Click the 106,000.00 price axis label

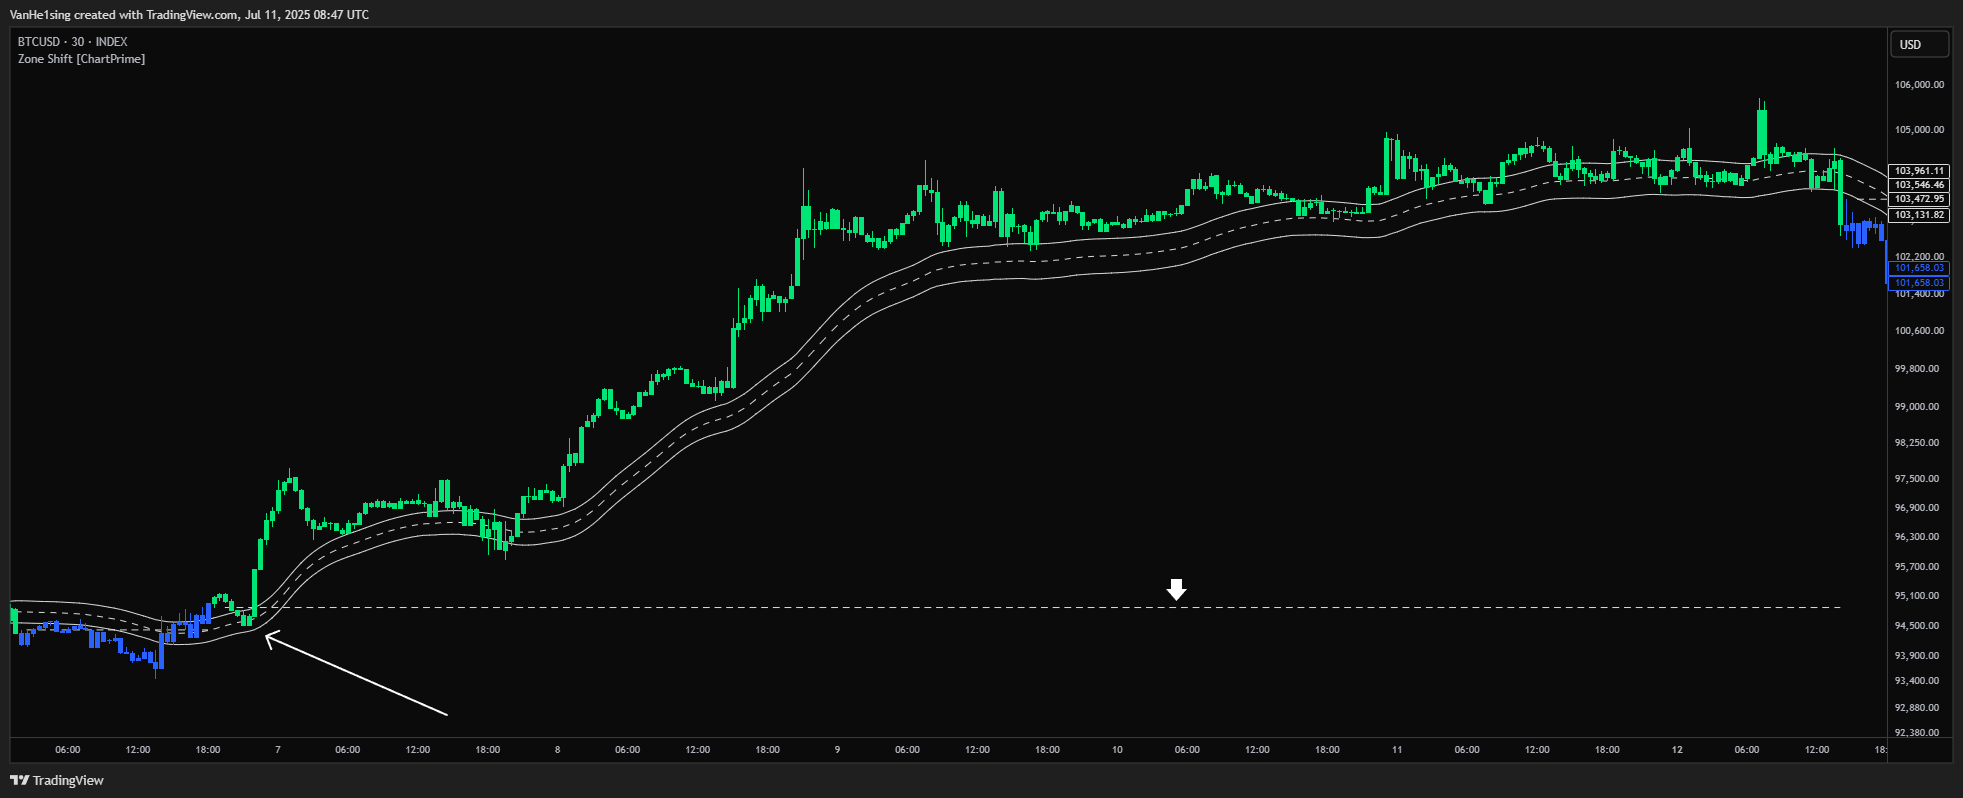1919,85
